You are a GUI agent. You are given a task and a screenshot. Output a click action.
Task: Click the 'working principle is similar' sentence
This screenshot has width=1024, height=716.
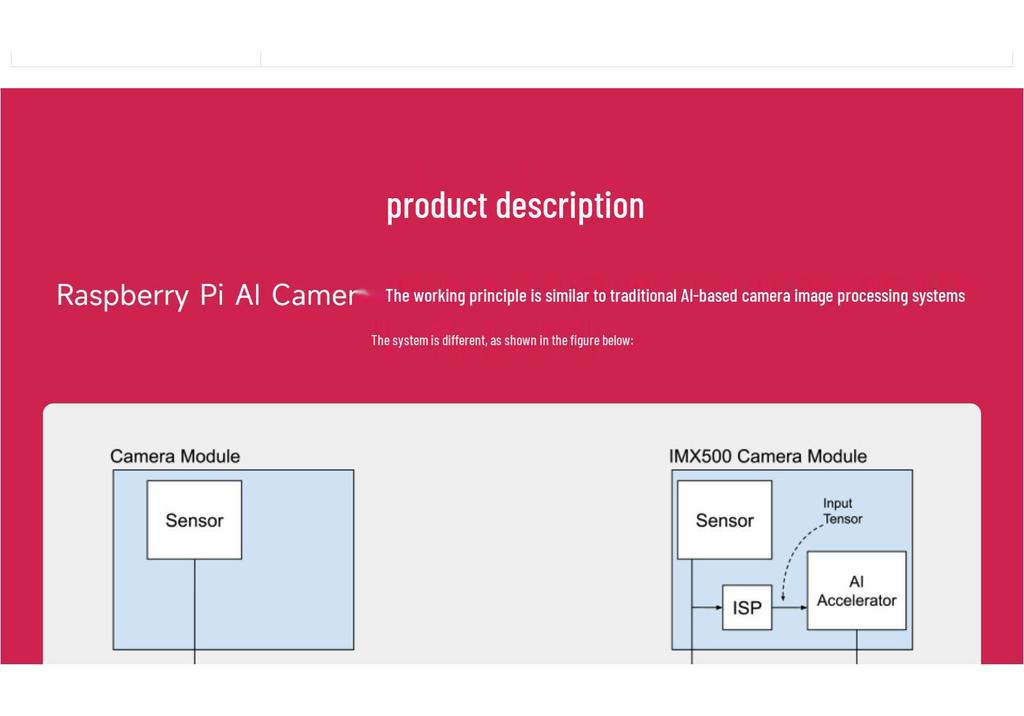675,296
